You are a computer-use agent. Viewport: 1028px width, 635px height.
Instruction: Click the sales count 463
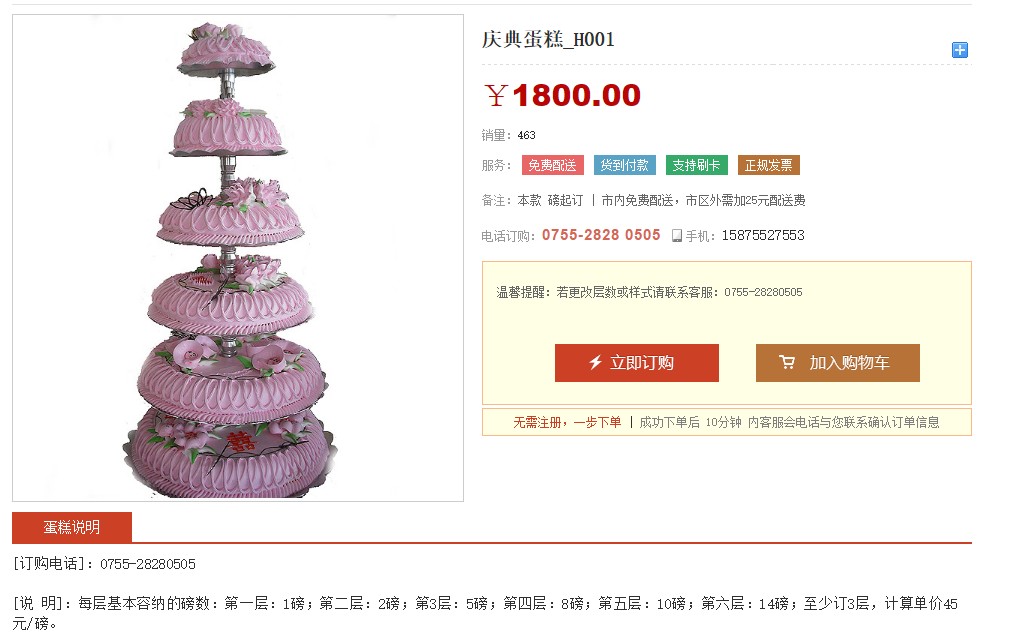526,136
